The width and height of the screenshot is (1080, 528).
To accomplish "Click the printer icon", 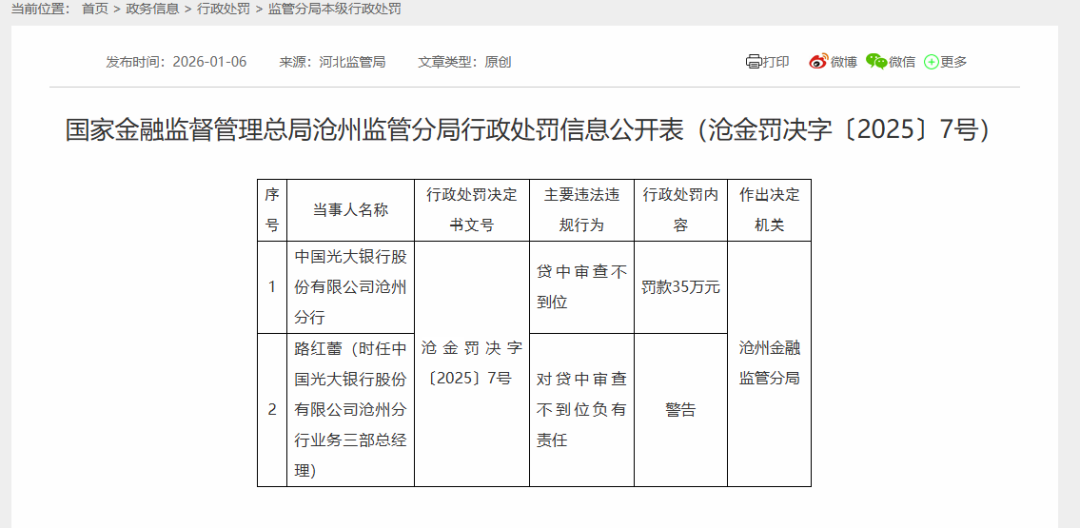I will click(753, 62).
